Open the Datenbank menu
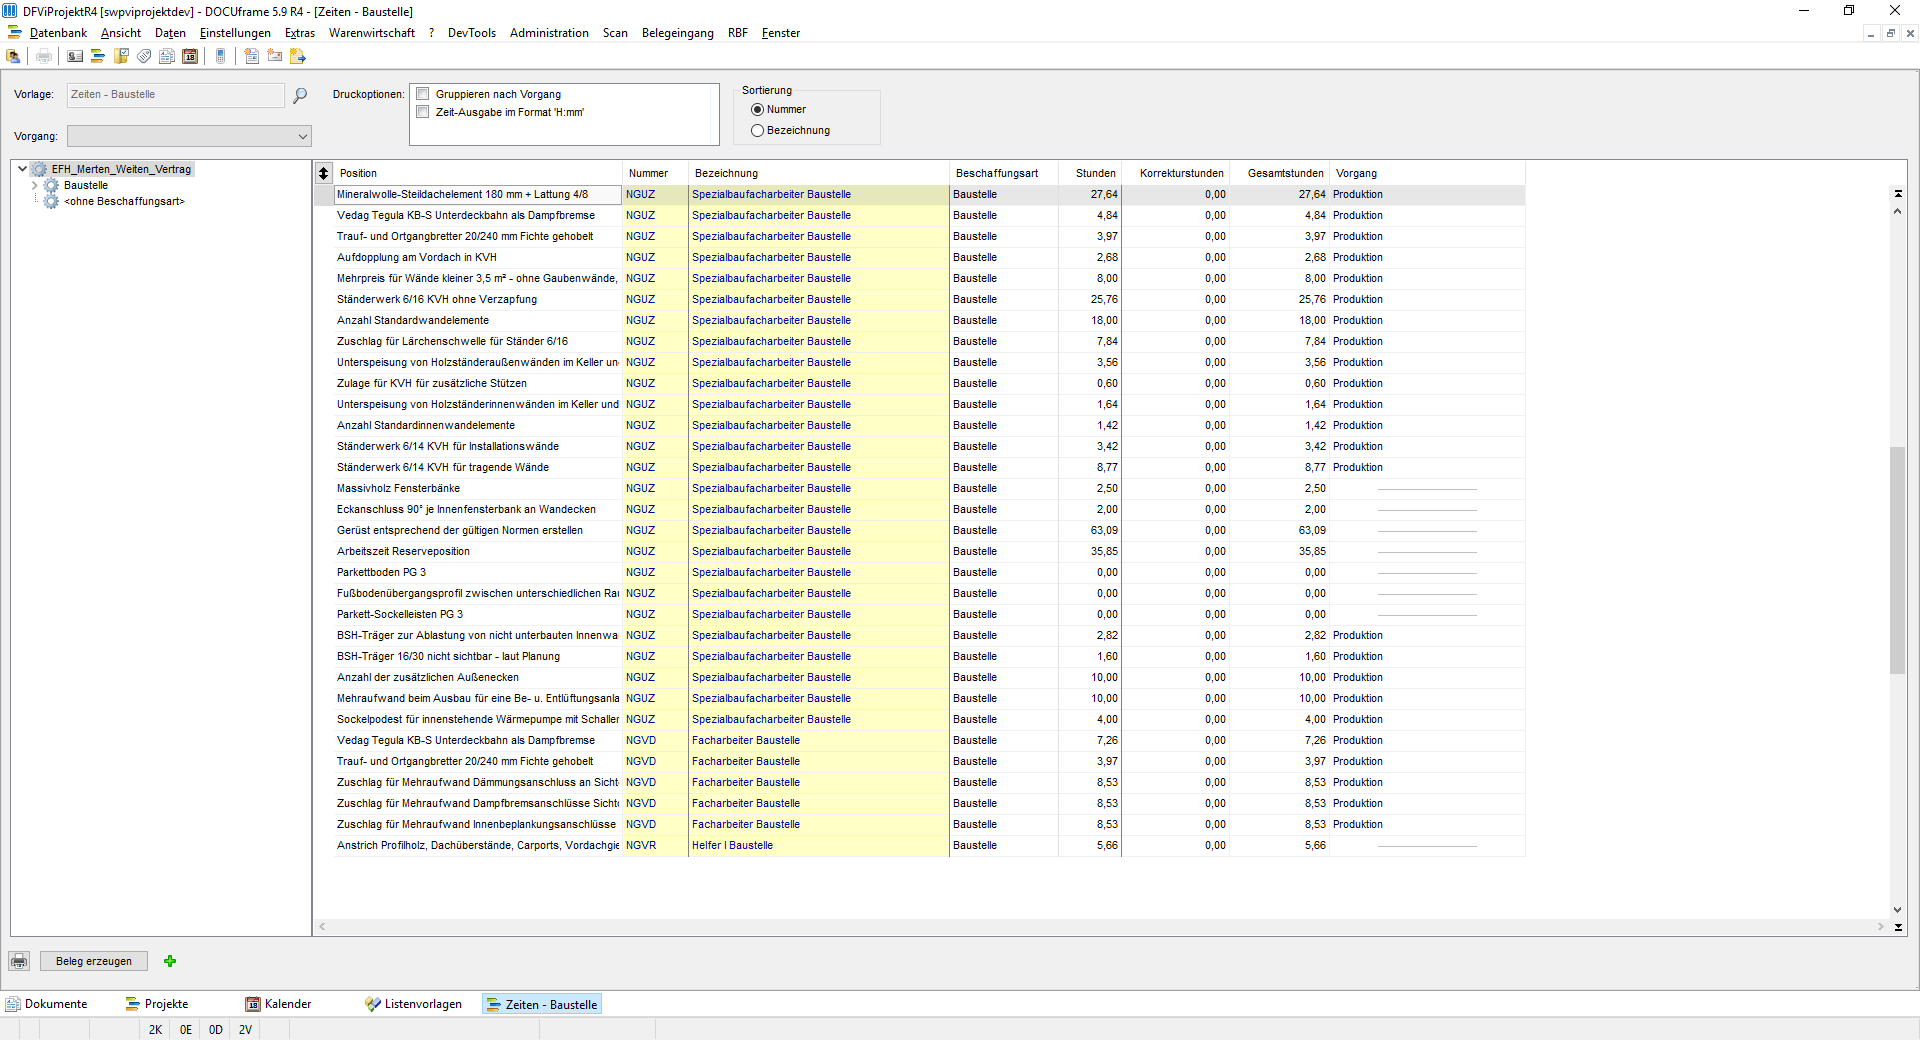The image size is (1920, 1040). (58, 33)
